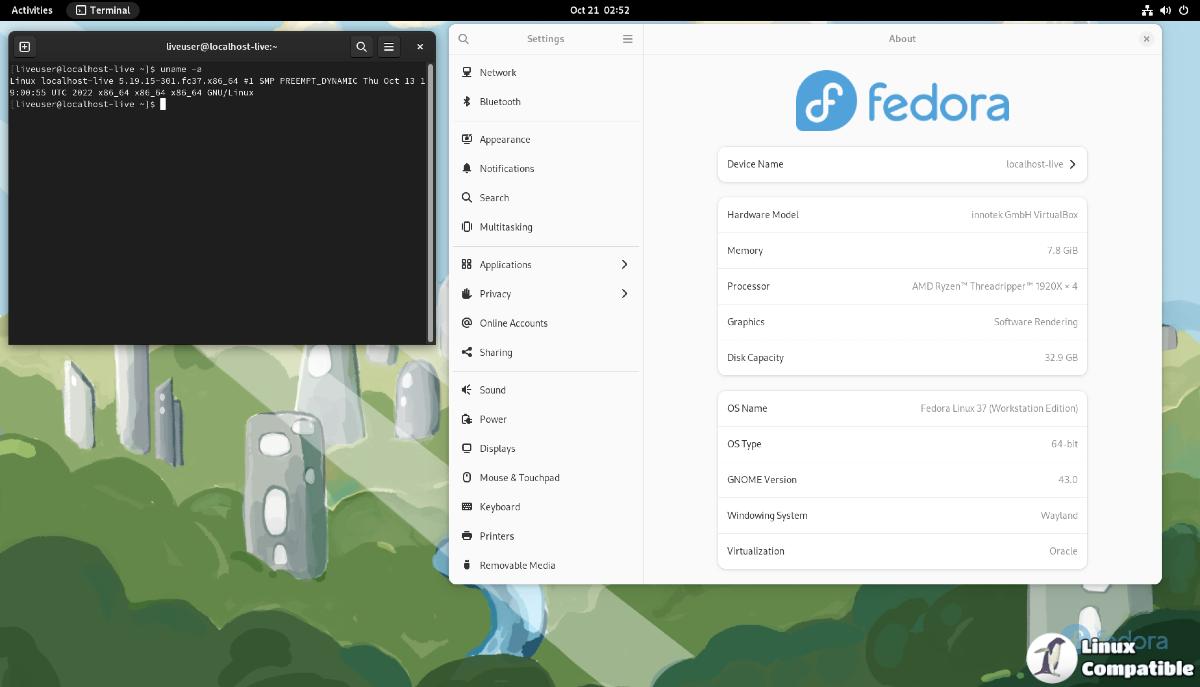Open a new Terminal tab

click(24, 46)
